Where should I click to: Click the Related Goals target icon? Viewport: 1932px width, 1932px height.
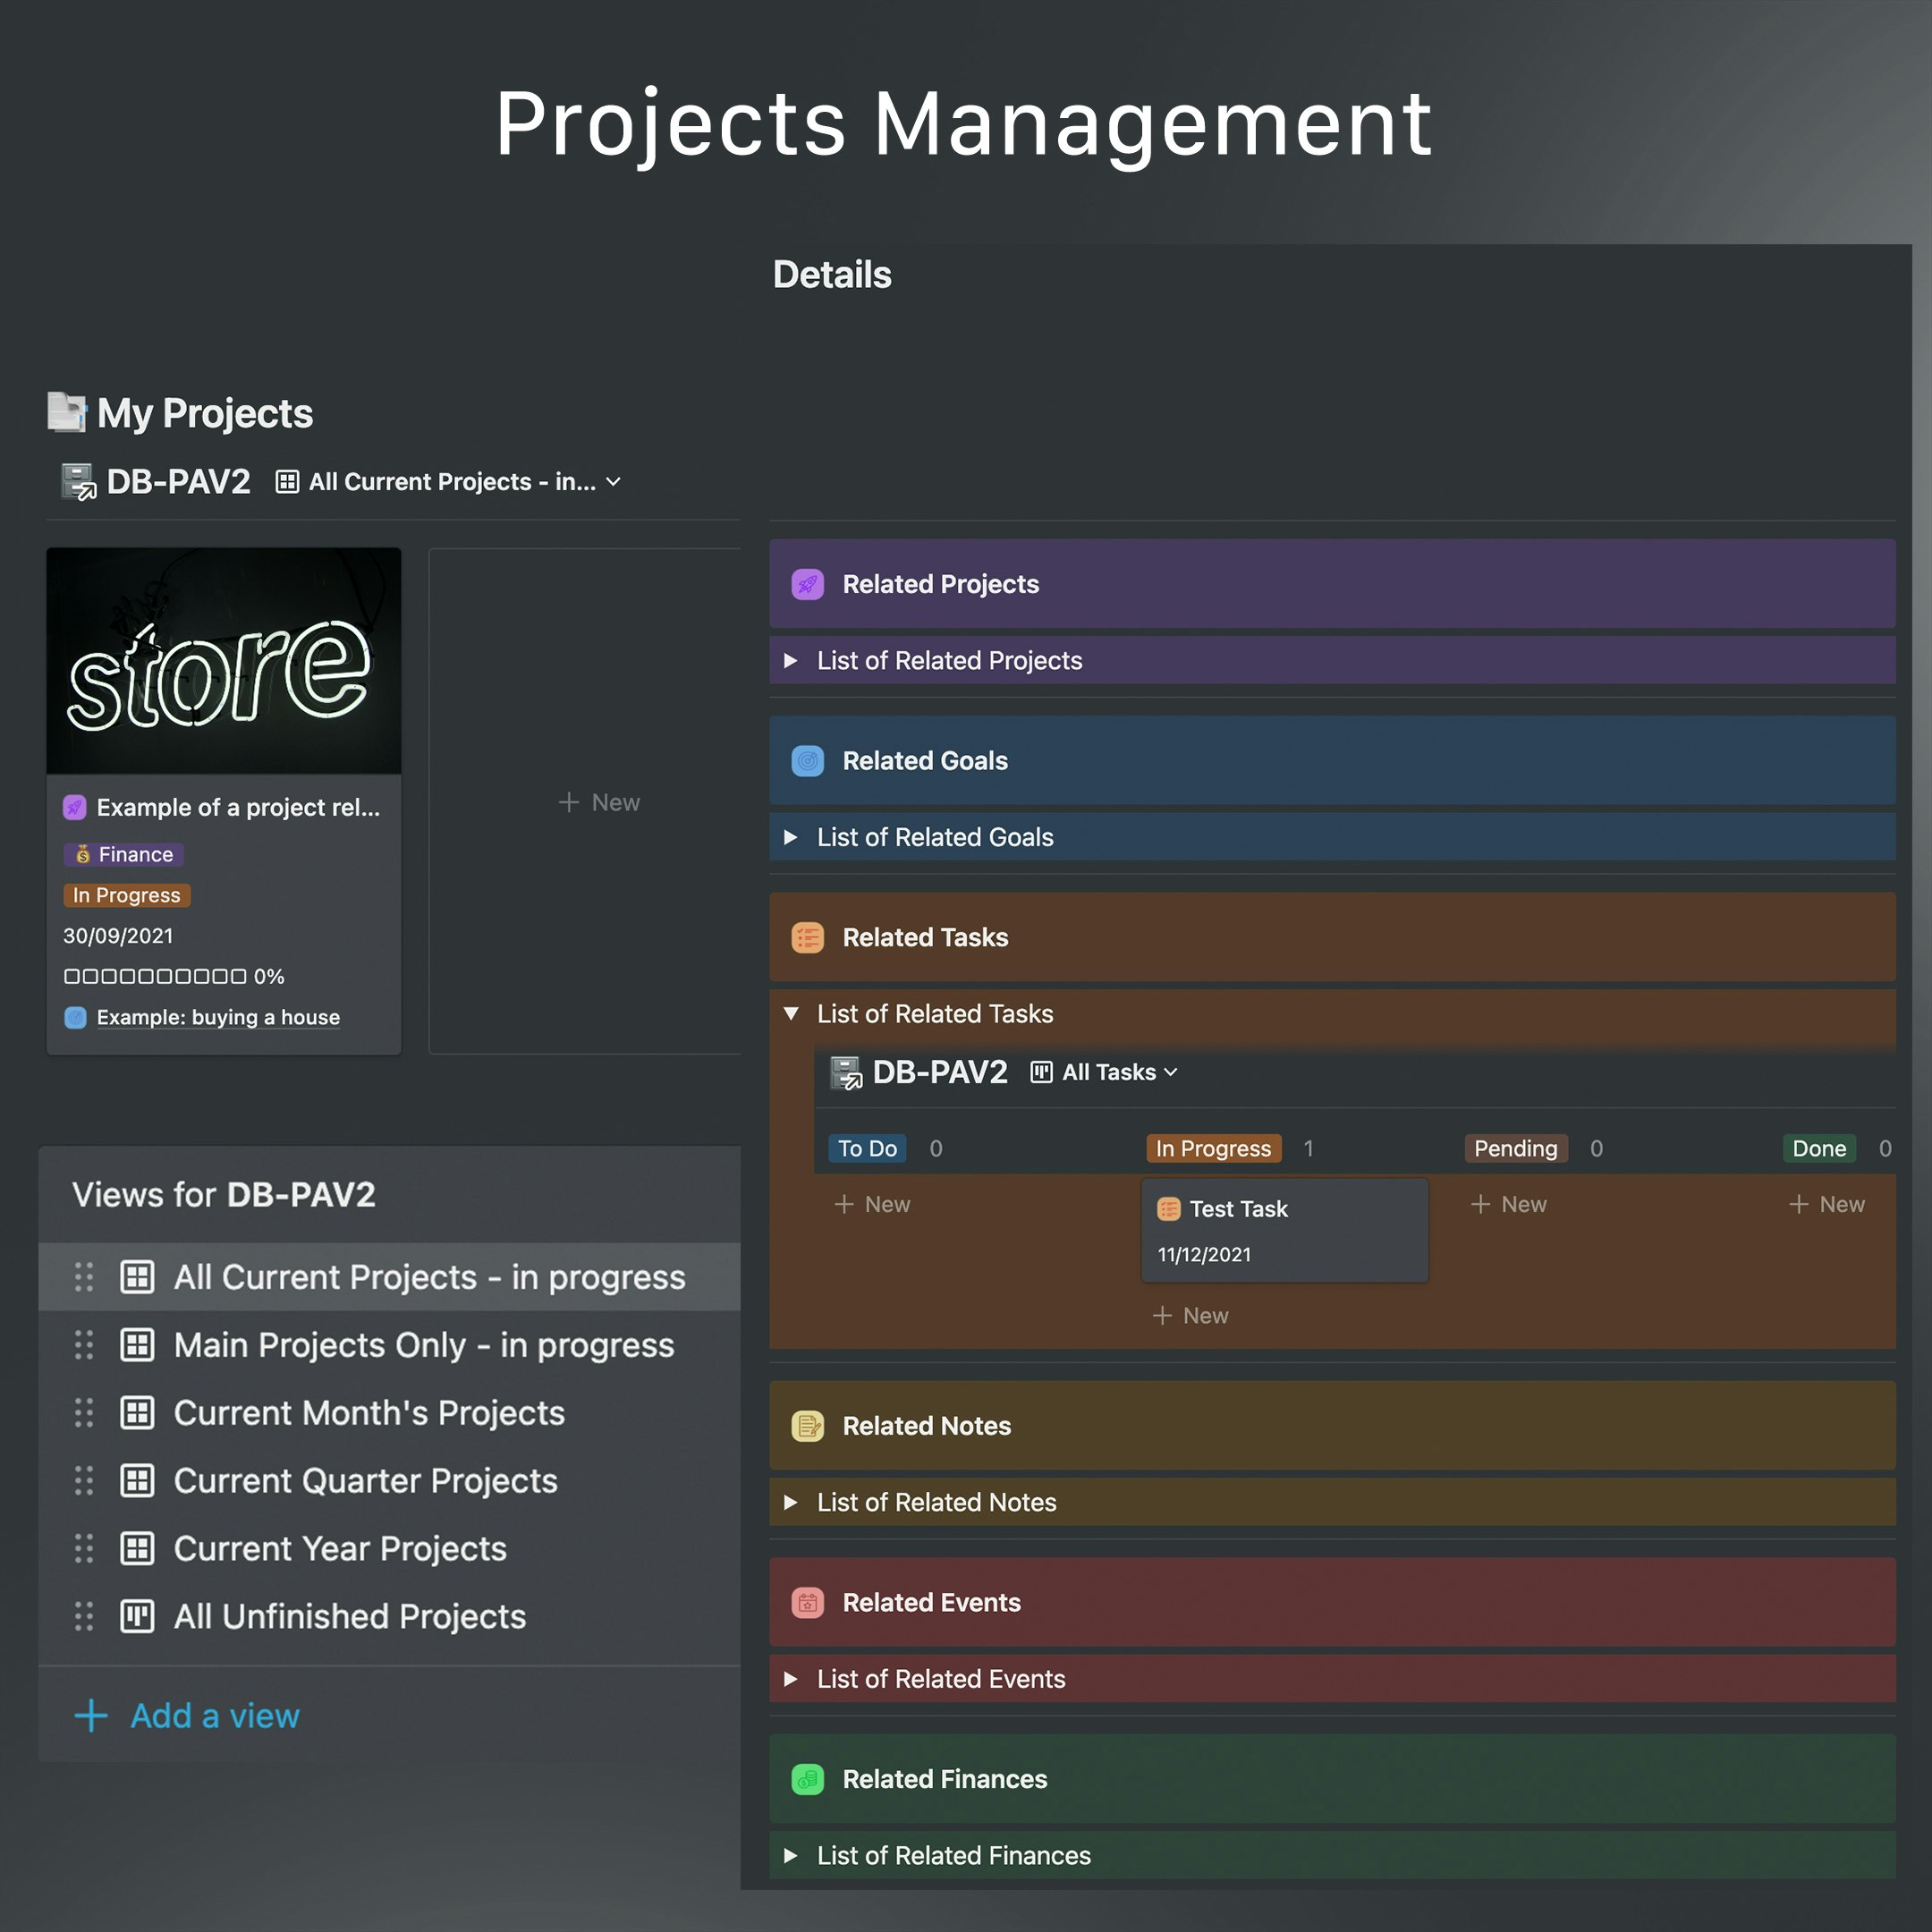(x=808, y=760)
